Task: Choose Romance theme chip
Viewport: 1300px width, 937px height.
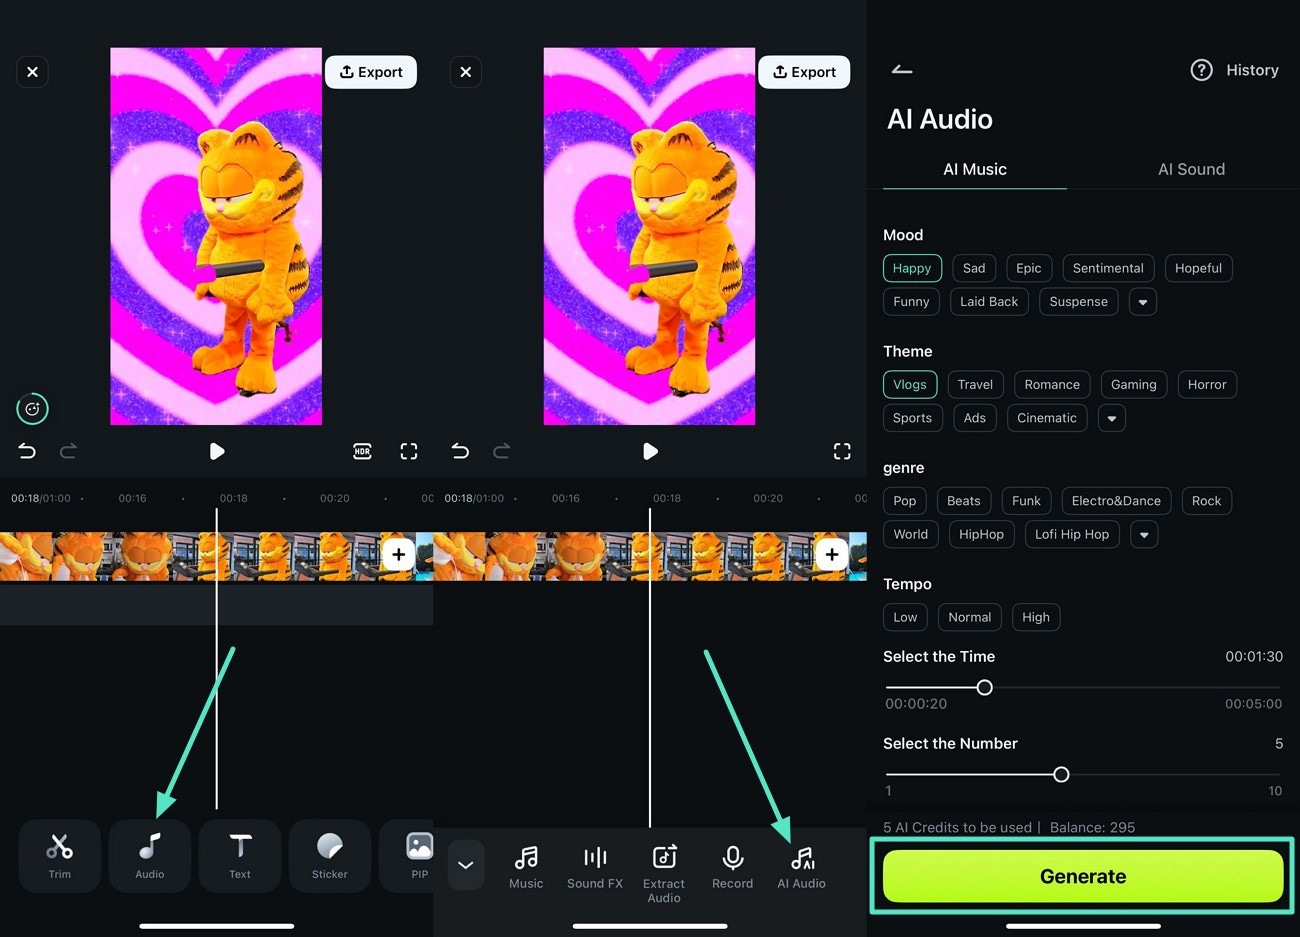Action: (x=1052, y=384)
